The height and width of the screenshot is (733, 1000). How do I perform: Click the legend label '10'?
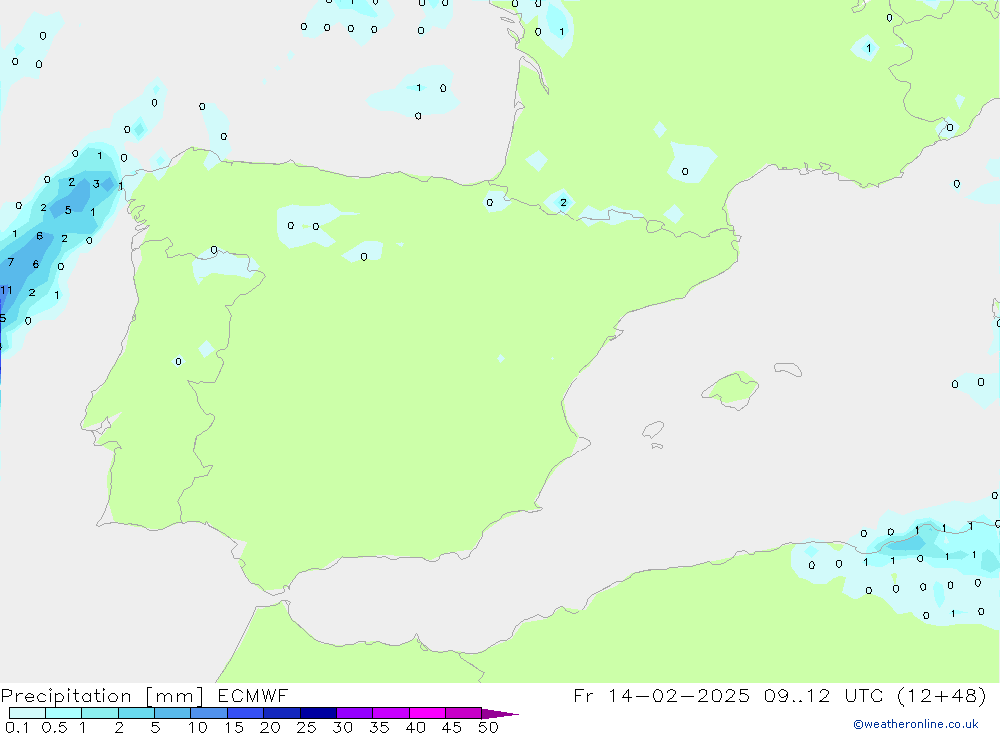click(198, 727)
